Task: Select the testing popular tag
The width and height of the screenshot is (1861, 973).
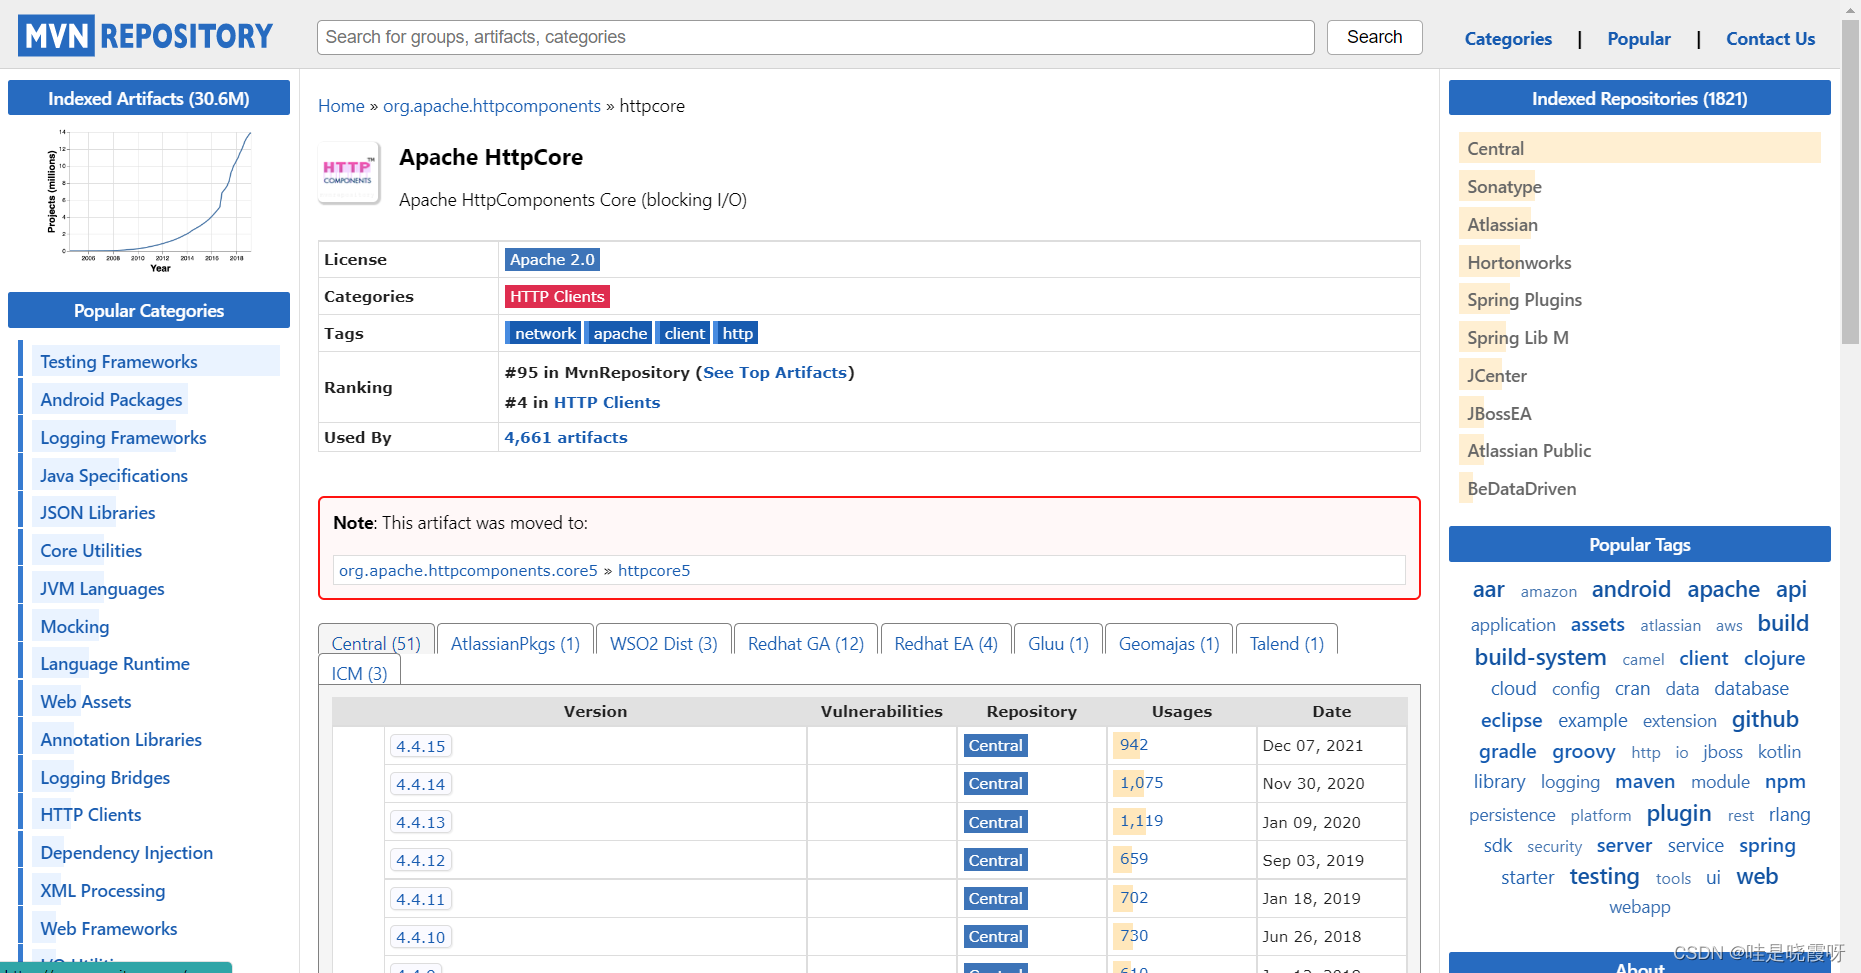Action: (x=1604, y=876)
